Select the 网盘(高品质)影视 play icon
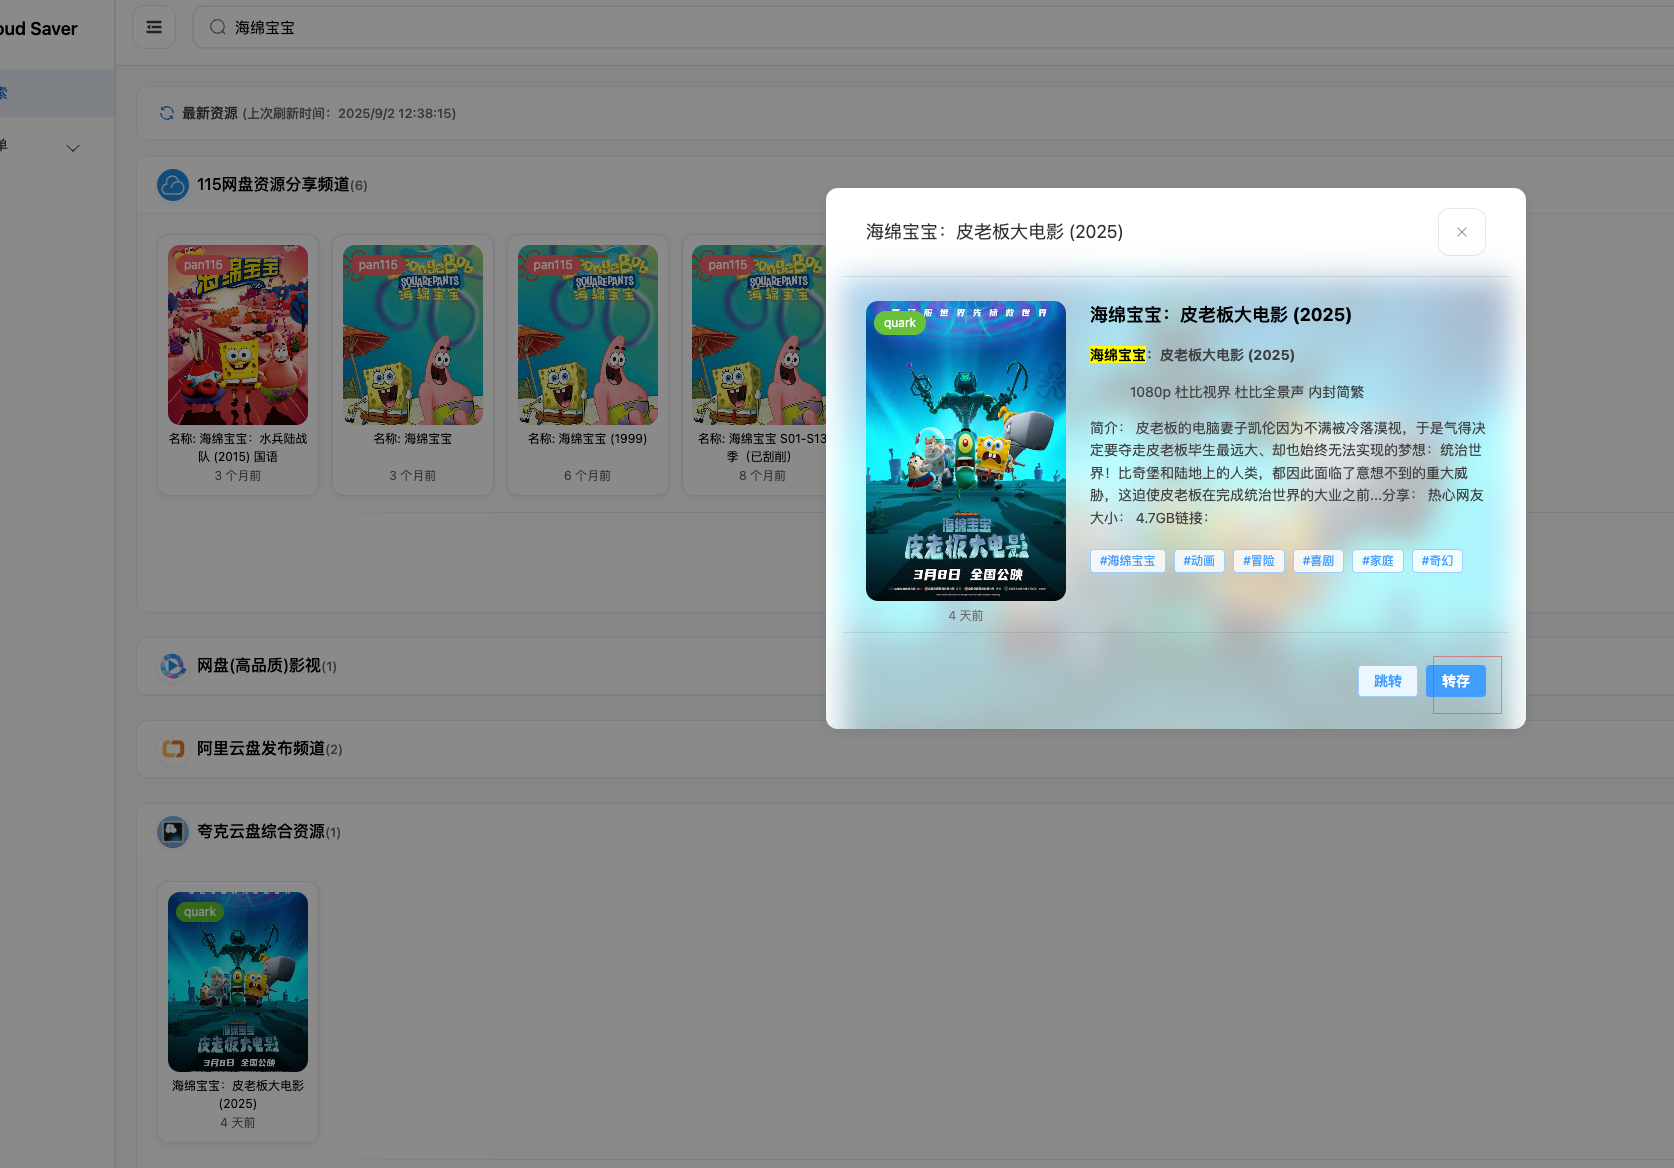Screen dimensions: 1674x1168 (172, 666)
